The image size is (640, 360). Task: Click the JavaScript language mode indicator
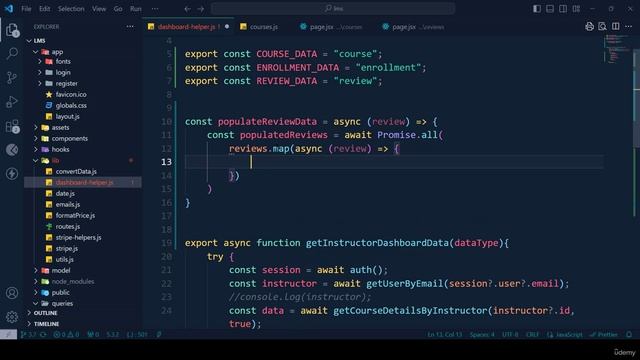(565, 334)
